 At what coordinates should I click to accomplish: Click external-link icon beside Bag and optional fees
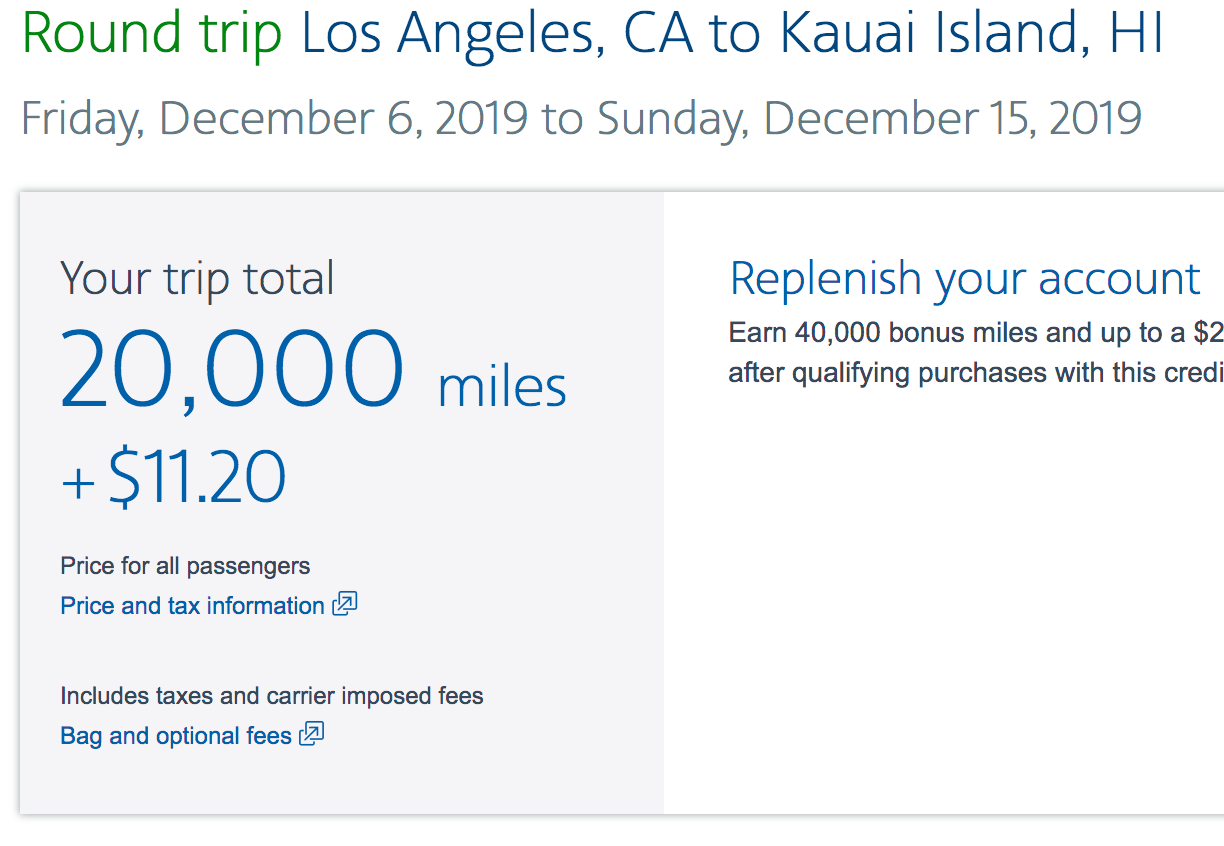312,734
